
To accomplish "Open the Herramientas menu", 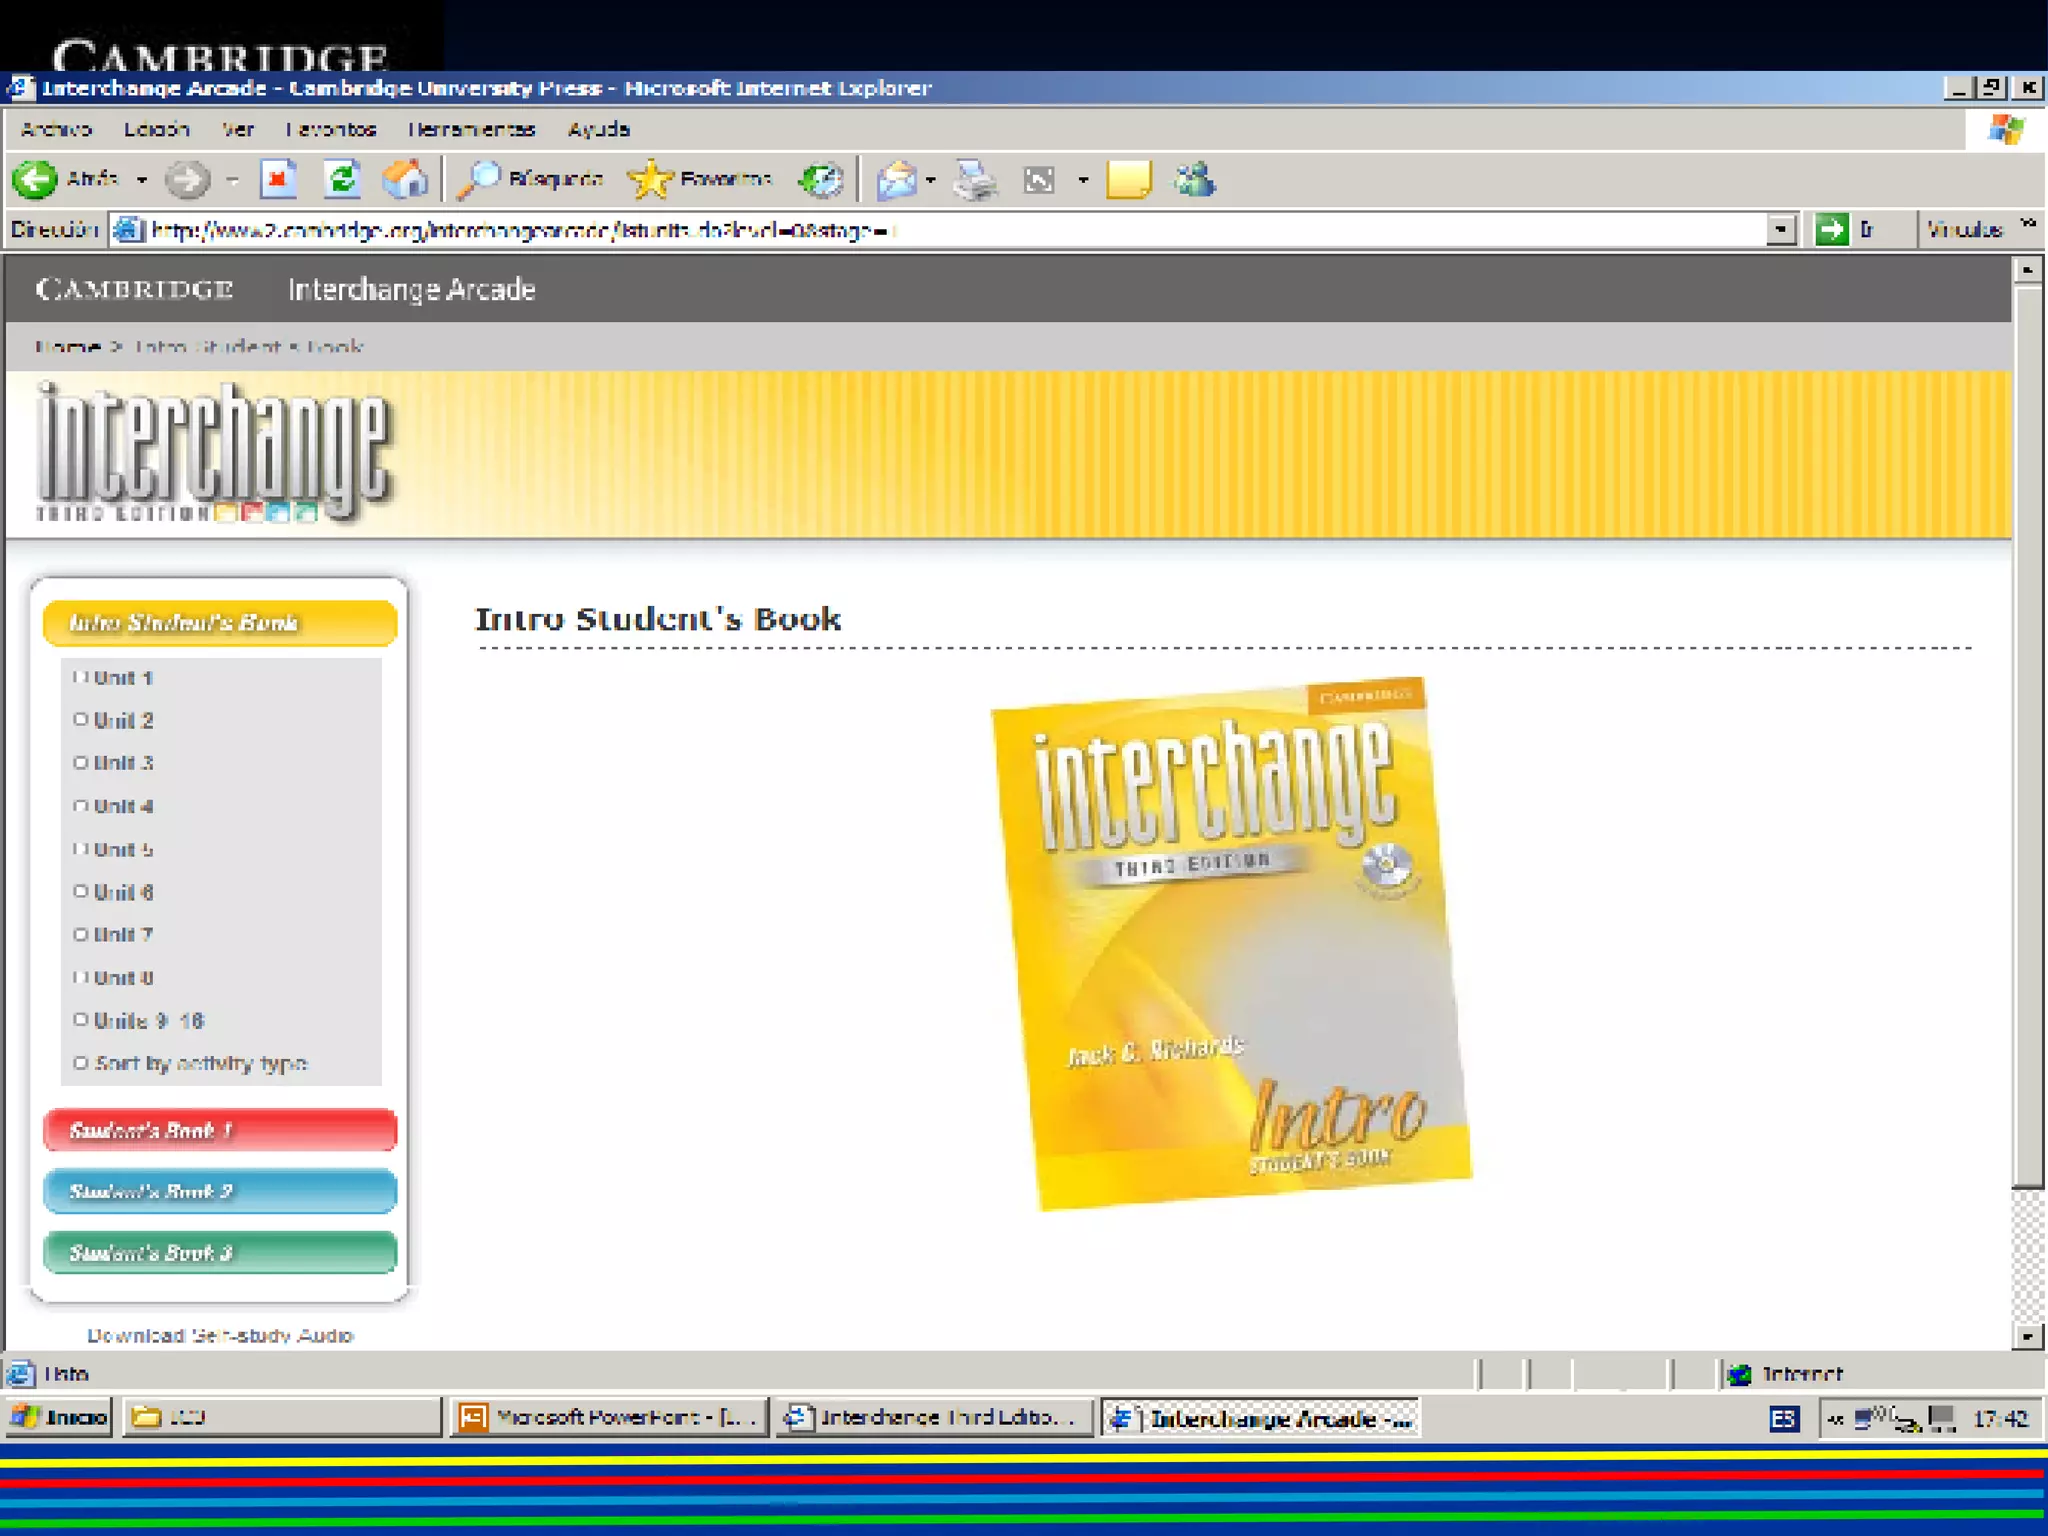I will tap(471, 129).
